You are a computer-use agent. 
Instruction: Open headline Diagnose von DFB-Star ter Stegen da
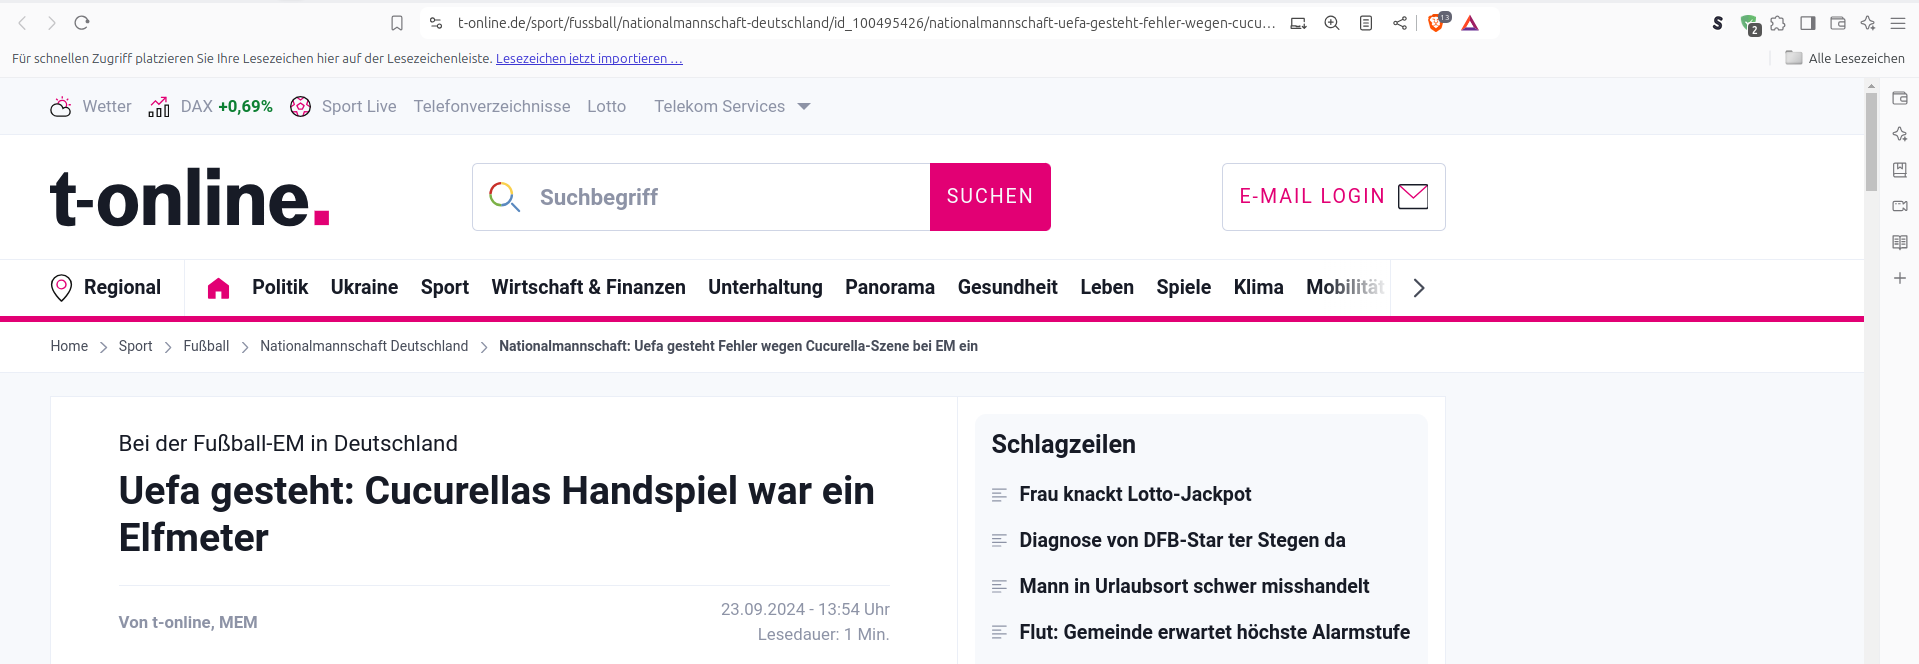click(1182, 540)
